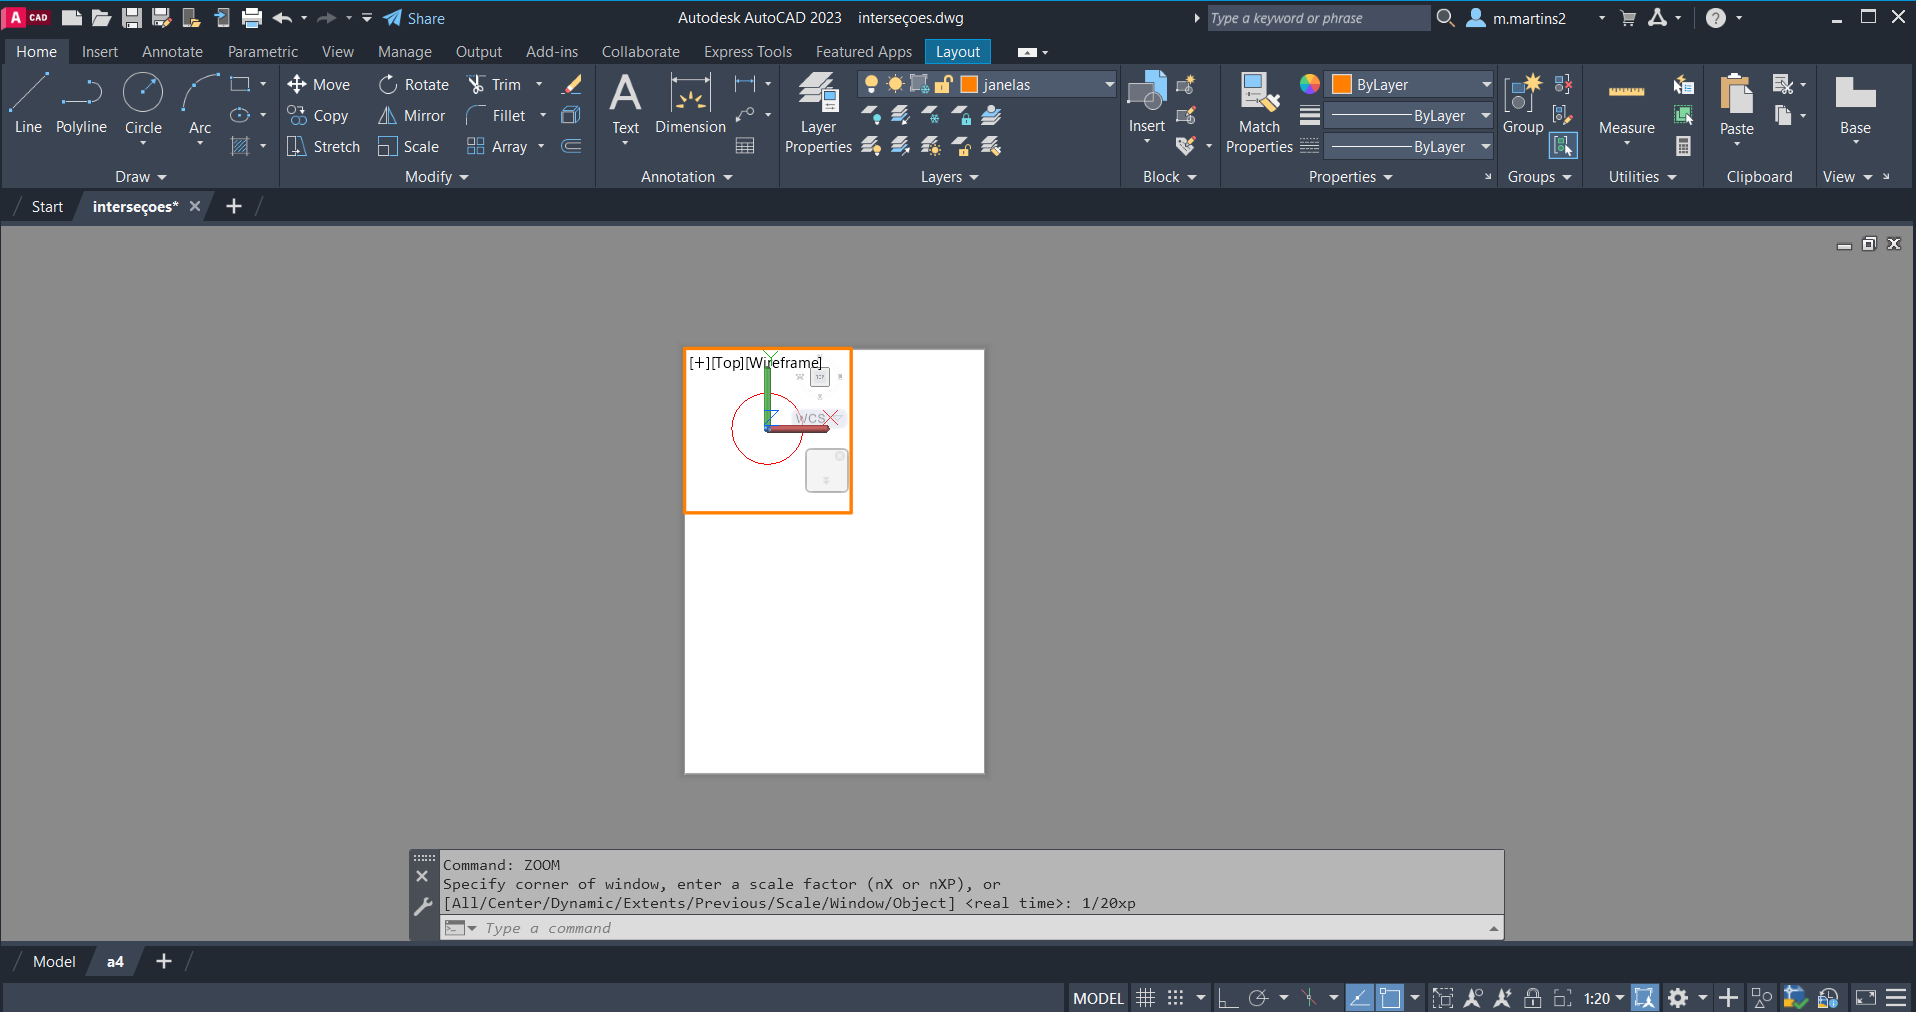
Task: Open the ByLayer color dropdown
Action: 1486,85
